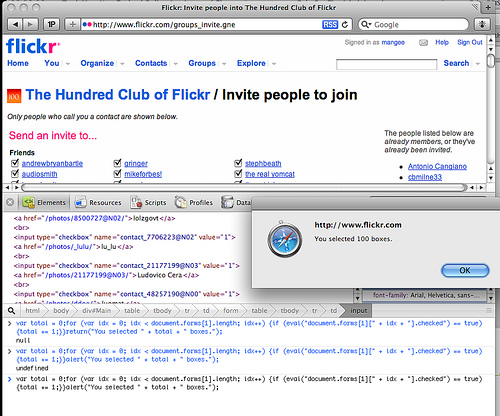The height and width of the screenshot is (416, 500).
Task: Click the flickr logo
Action: (33, 46)
